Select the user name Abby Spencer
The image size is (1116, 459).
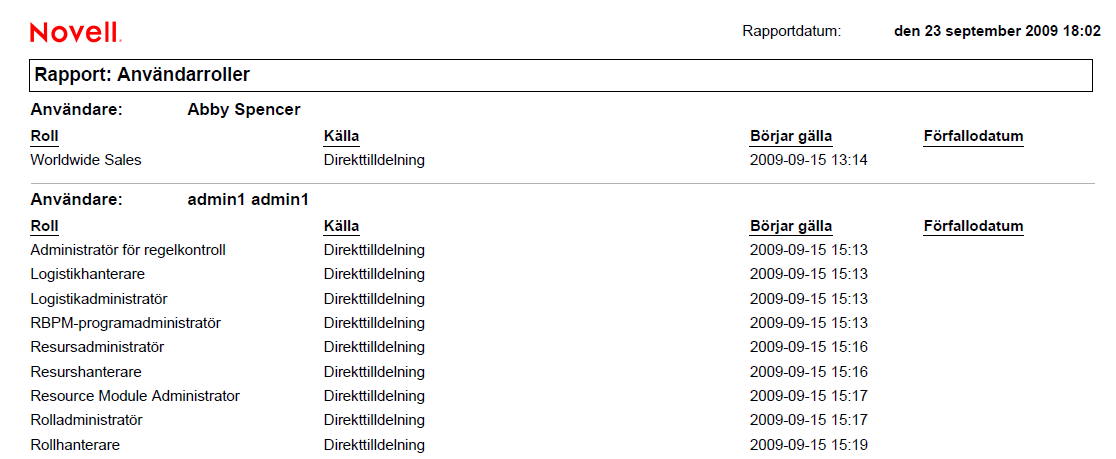click(x=244, y=110)
